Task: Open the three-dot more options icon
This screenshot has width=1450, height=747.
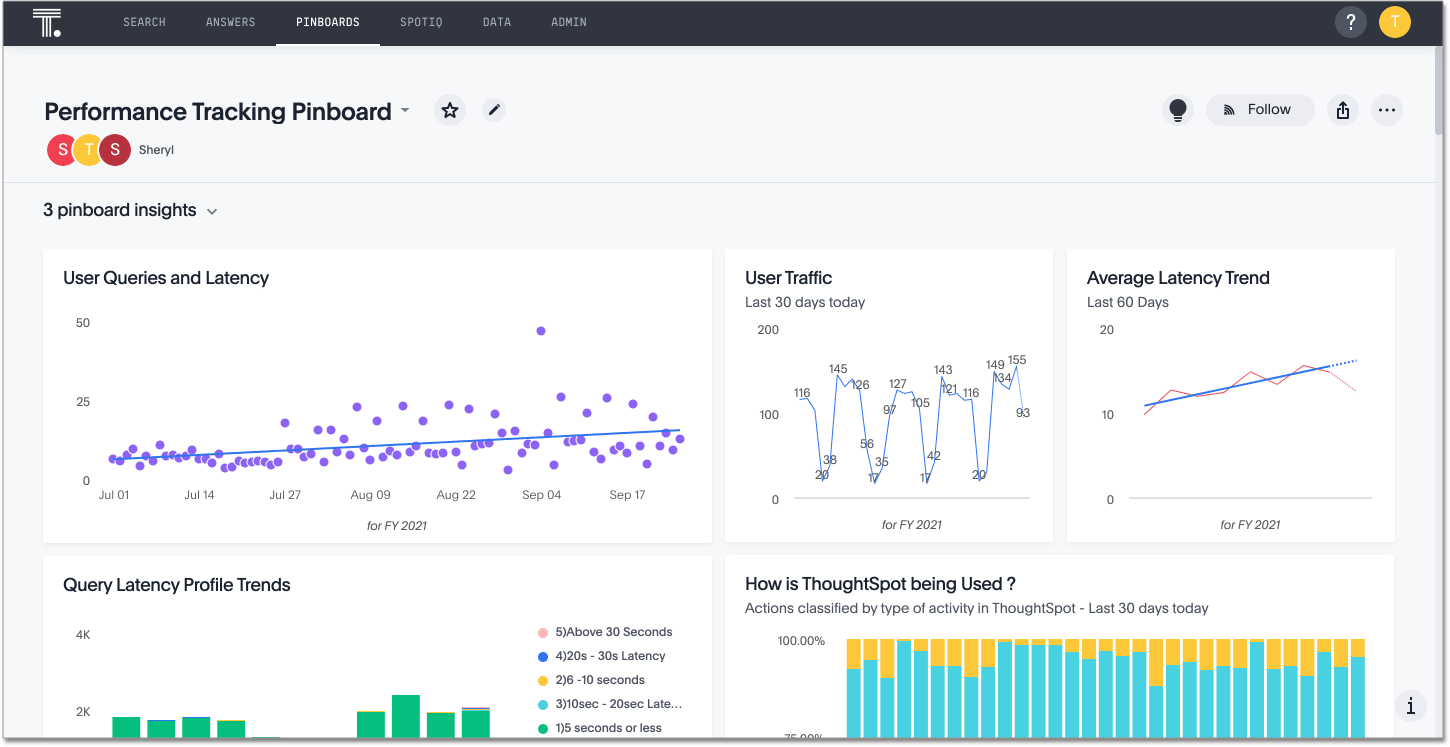Action: (1387, 110)
